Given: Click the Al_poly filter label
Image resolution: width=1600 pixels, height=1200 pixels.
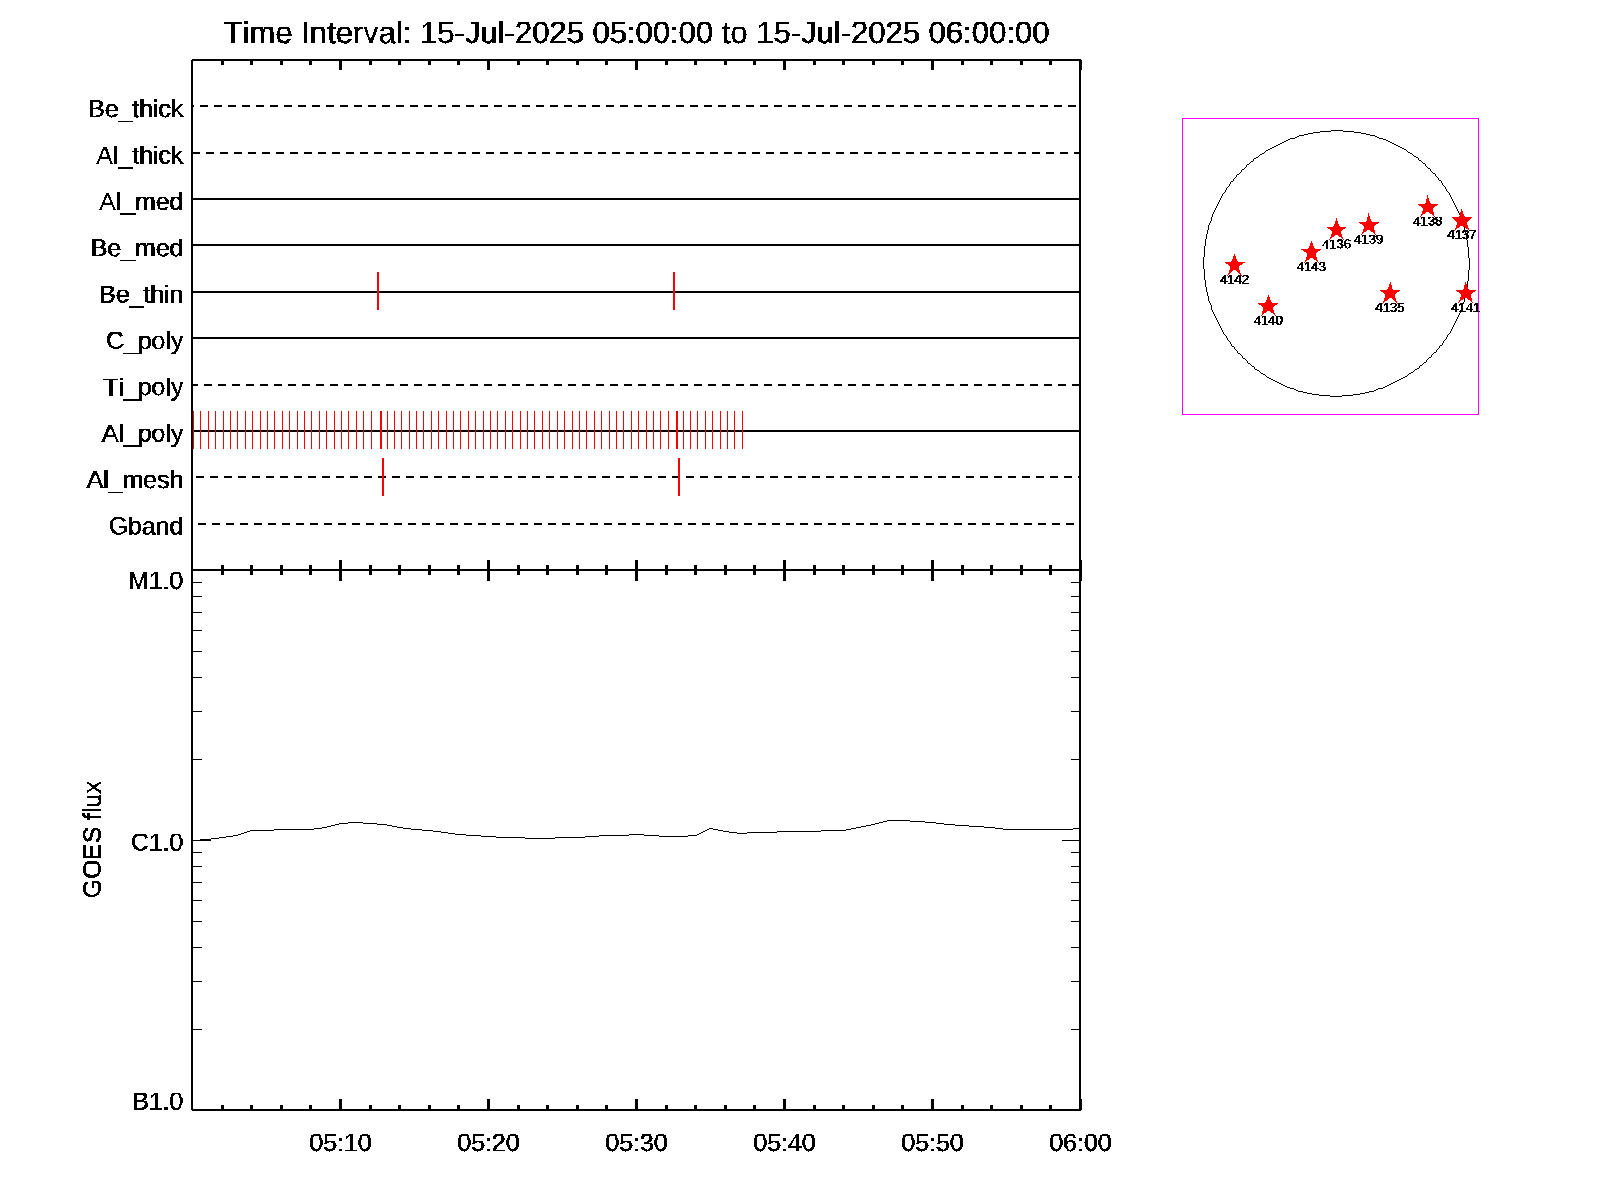Looking at the screenshot, I should pyautogui.click(x=142, y=434).
